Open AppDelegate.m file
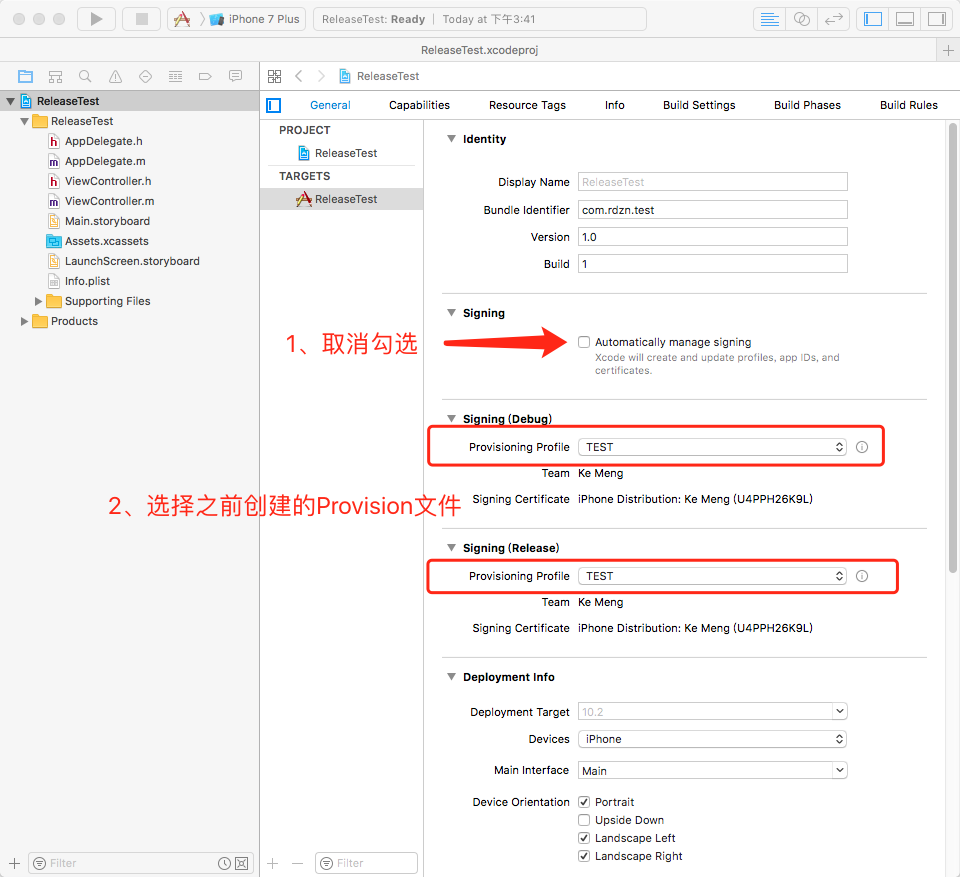This screenshot has height=877, width=960. pos(105,161)
